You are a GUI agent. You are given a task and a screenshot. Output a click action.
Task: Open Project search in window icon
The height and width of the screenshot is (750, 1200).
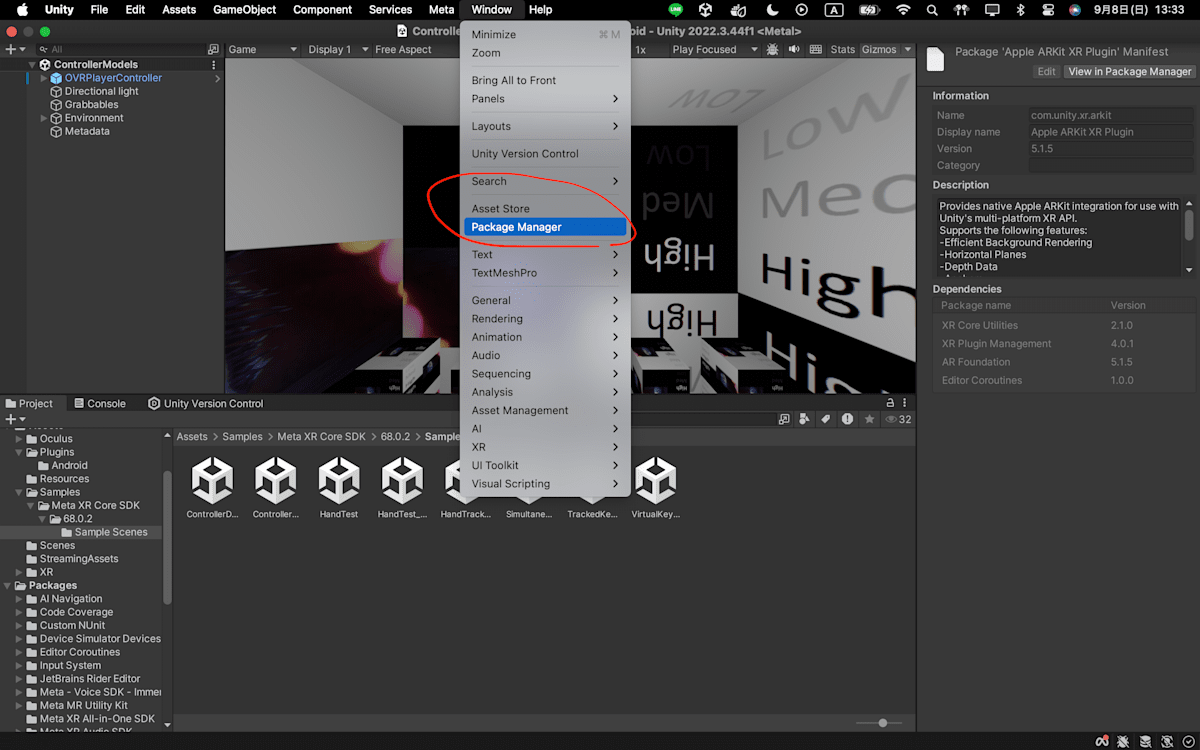click(x=785, y=420)
